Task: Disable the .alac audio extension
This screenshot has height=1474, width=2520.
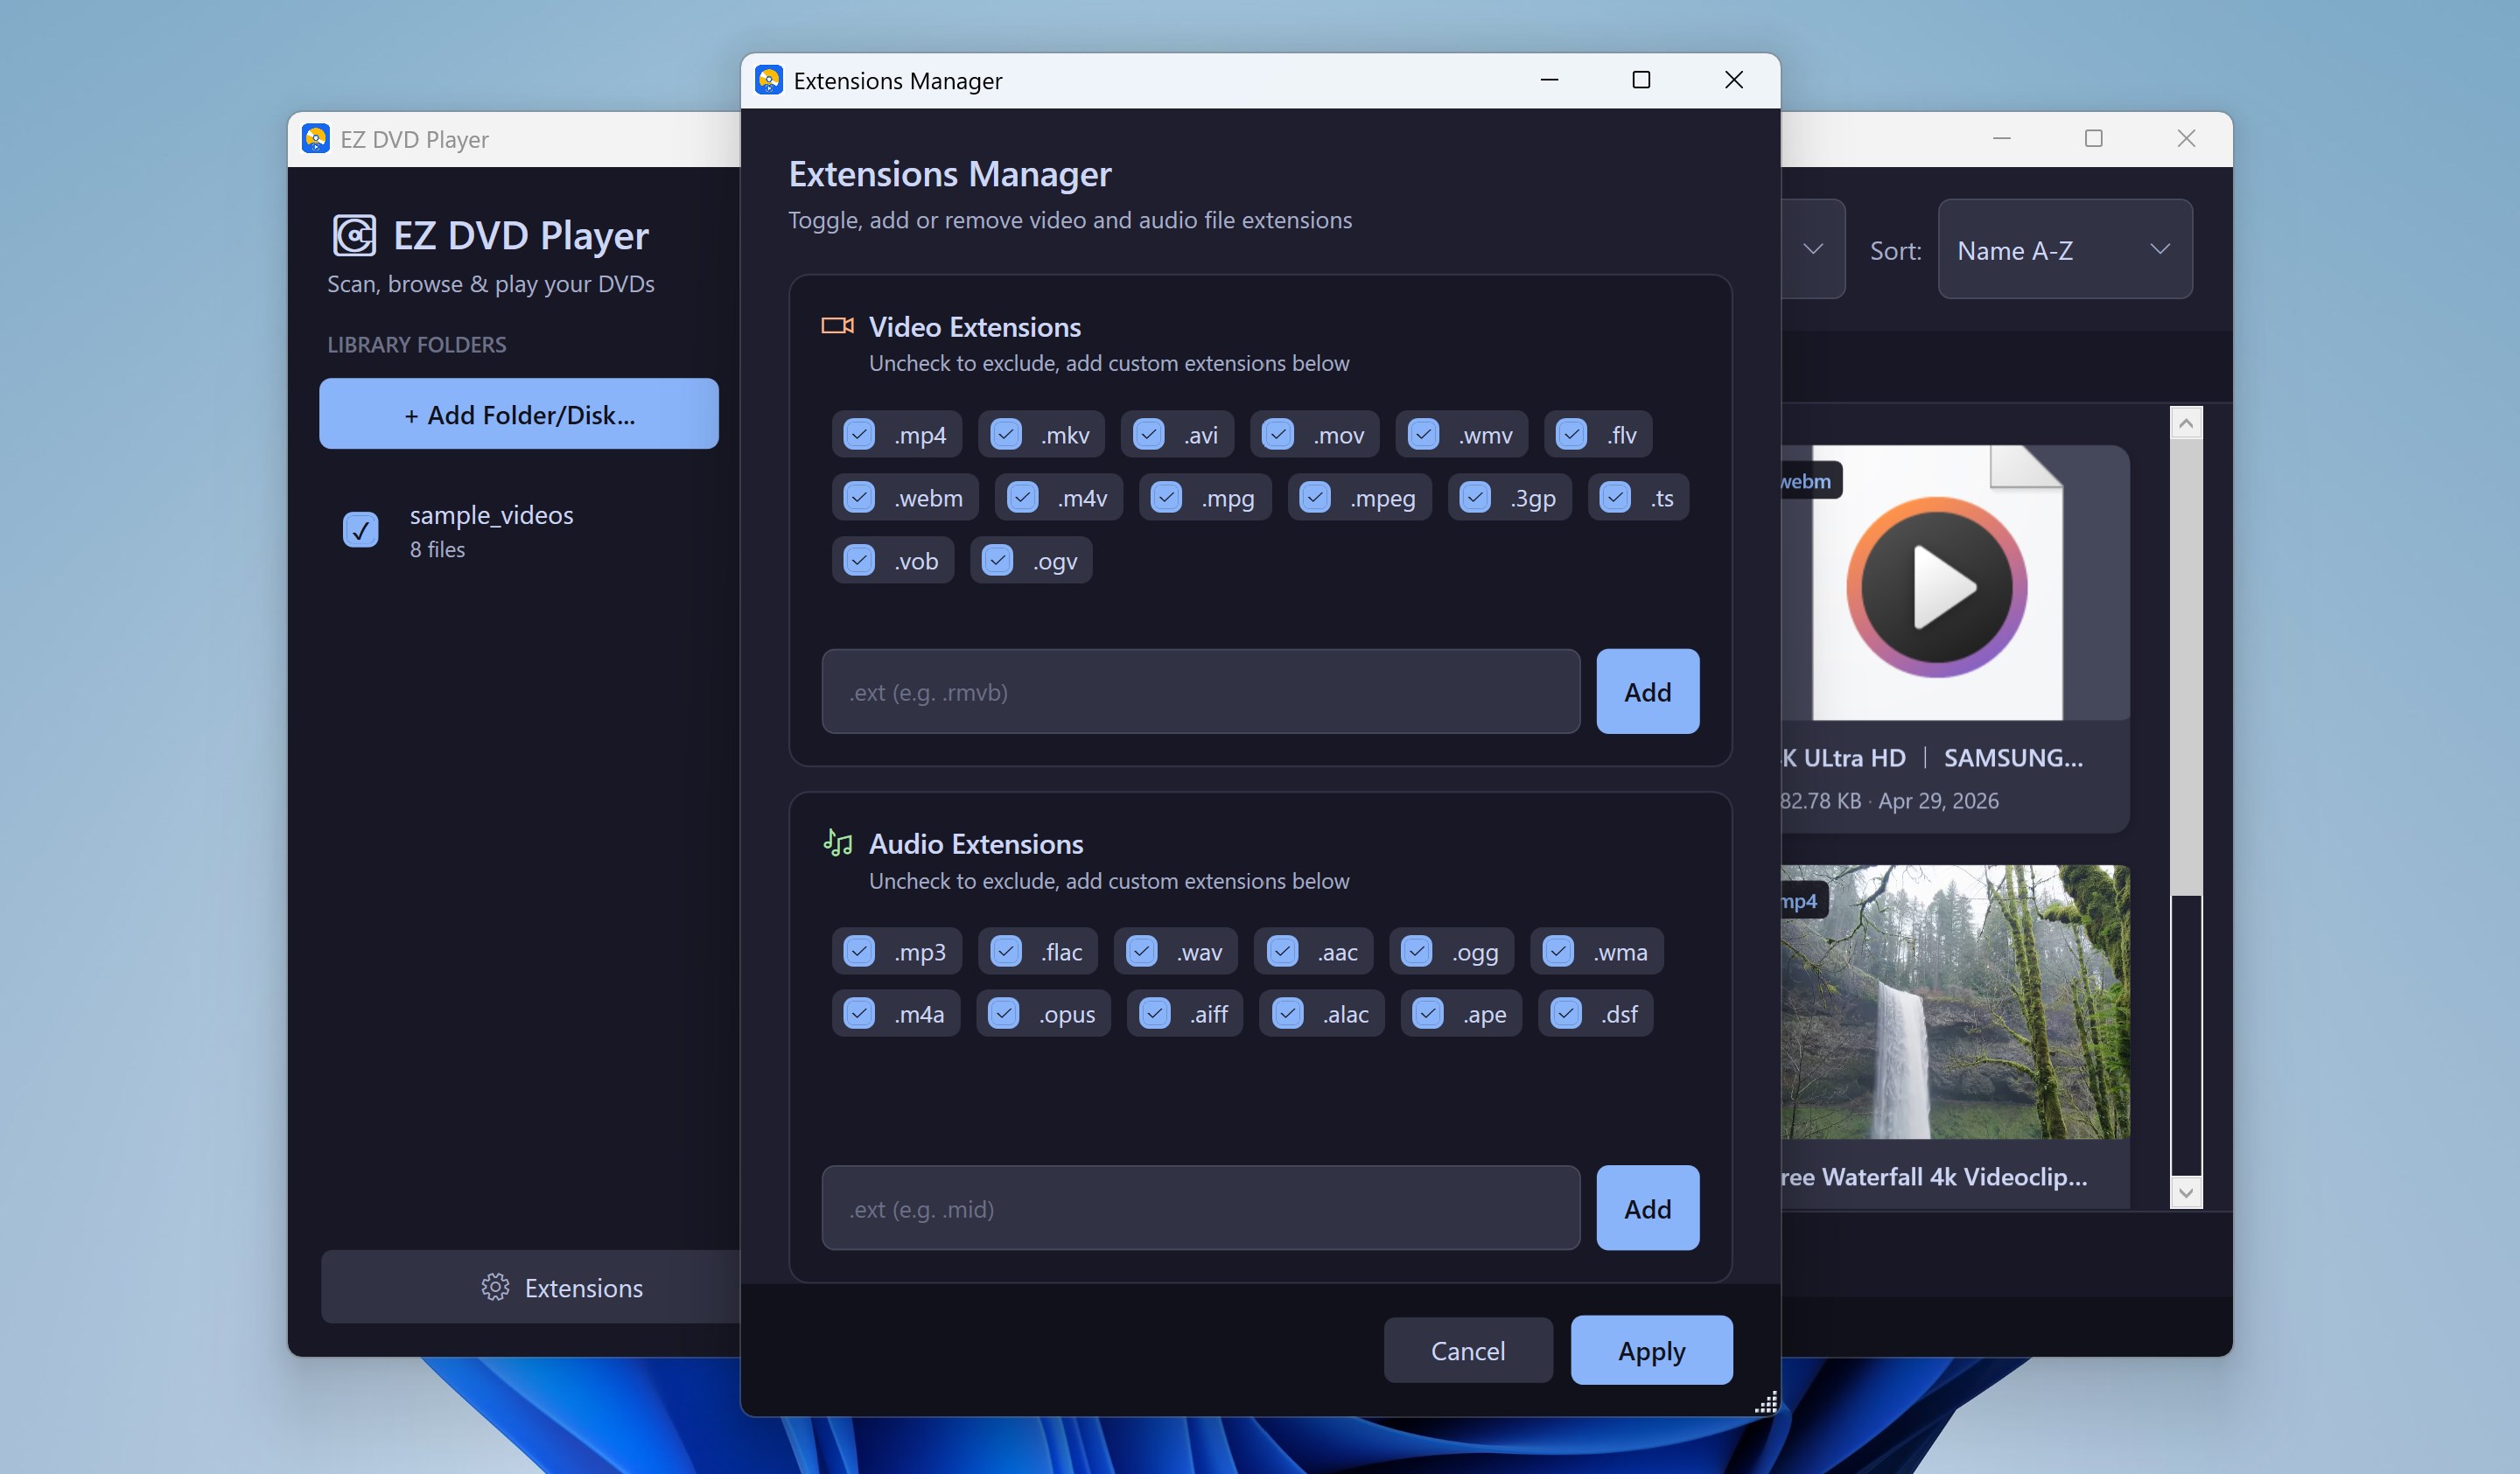Action: point(1288,1013)
